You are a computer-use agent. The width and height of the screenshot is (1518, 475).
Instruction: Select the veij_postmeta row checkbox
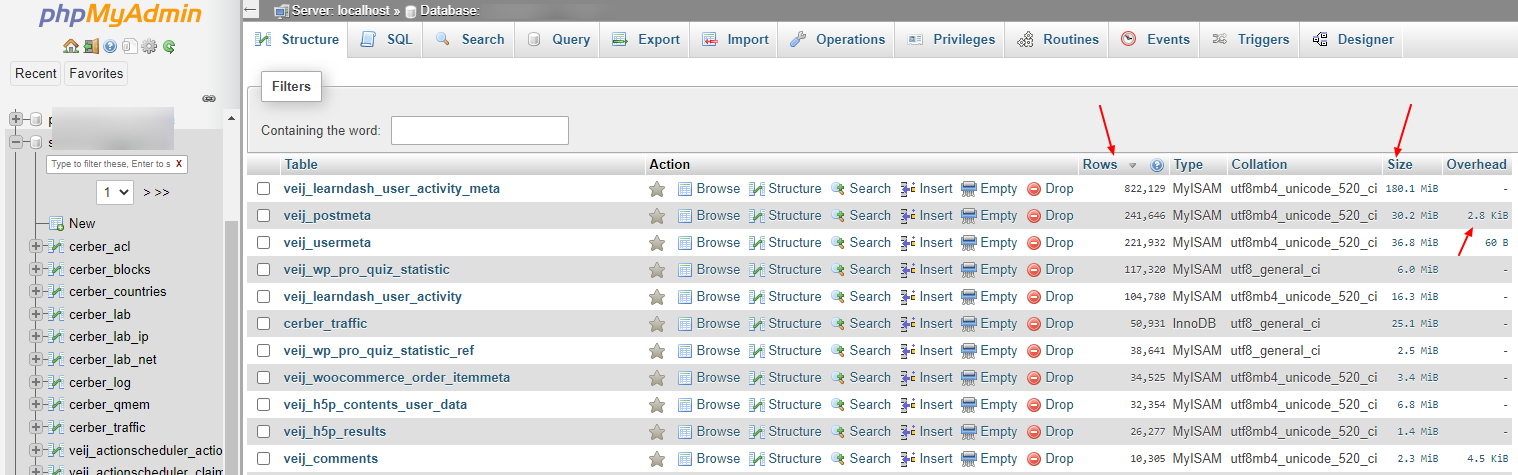click(x=264, y=216)
